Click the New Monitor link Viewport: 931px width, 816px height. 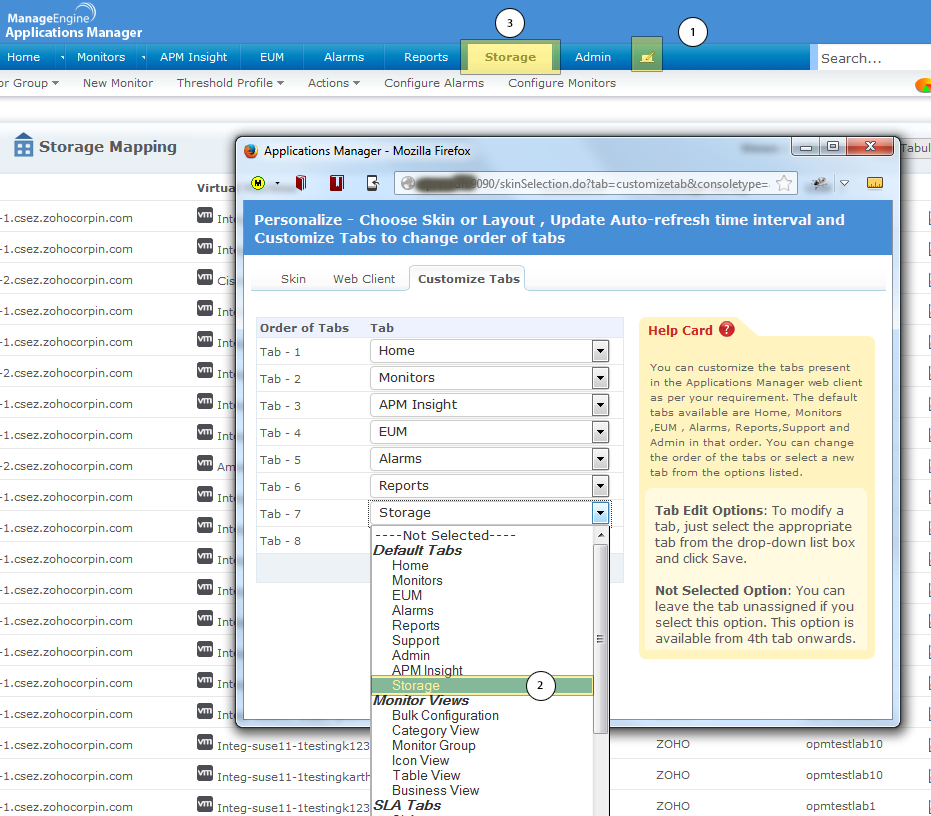(118, 83)
